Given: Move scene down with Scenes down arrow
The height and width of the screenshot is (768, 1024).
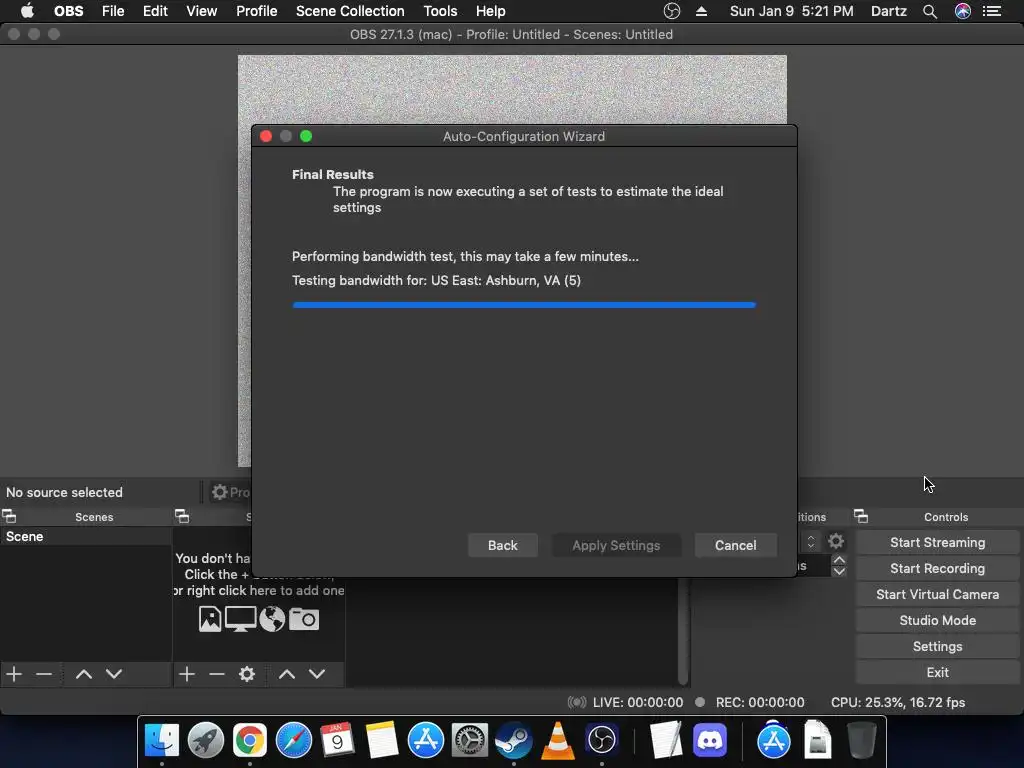Looking at the screenshot, I should tap(114, 674).
